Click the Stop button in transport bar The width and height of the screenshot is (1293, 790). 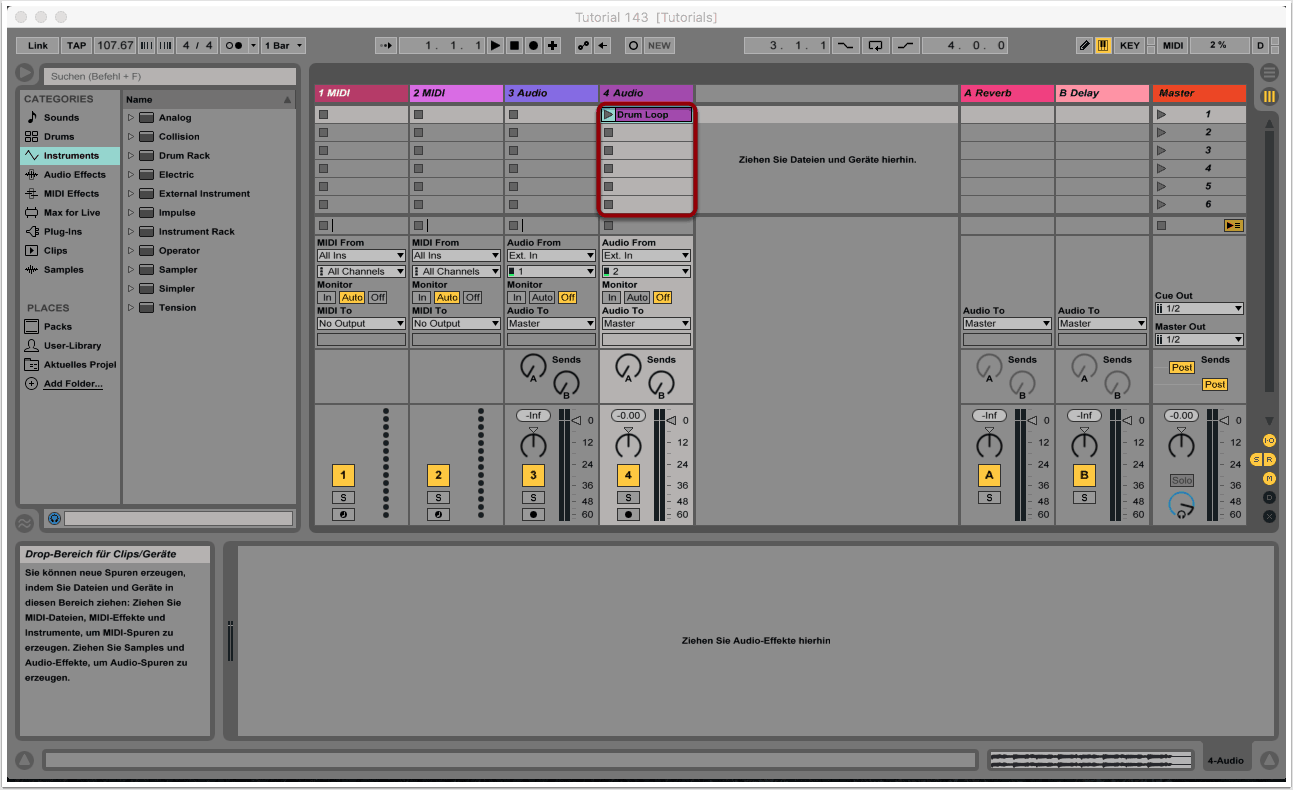(x=514, y=46)
